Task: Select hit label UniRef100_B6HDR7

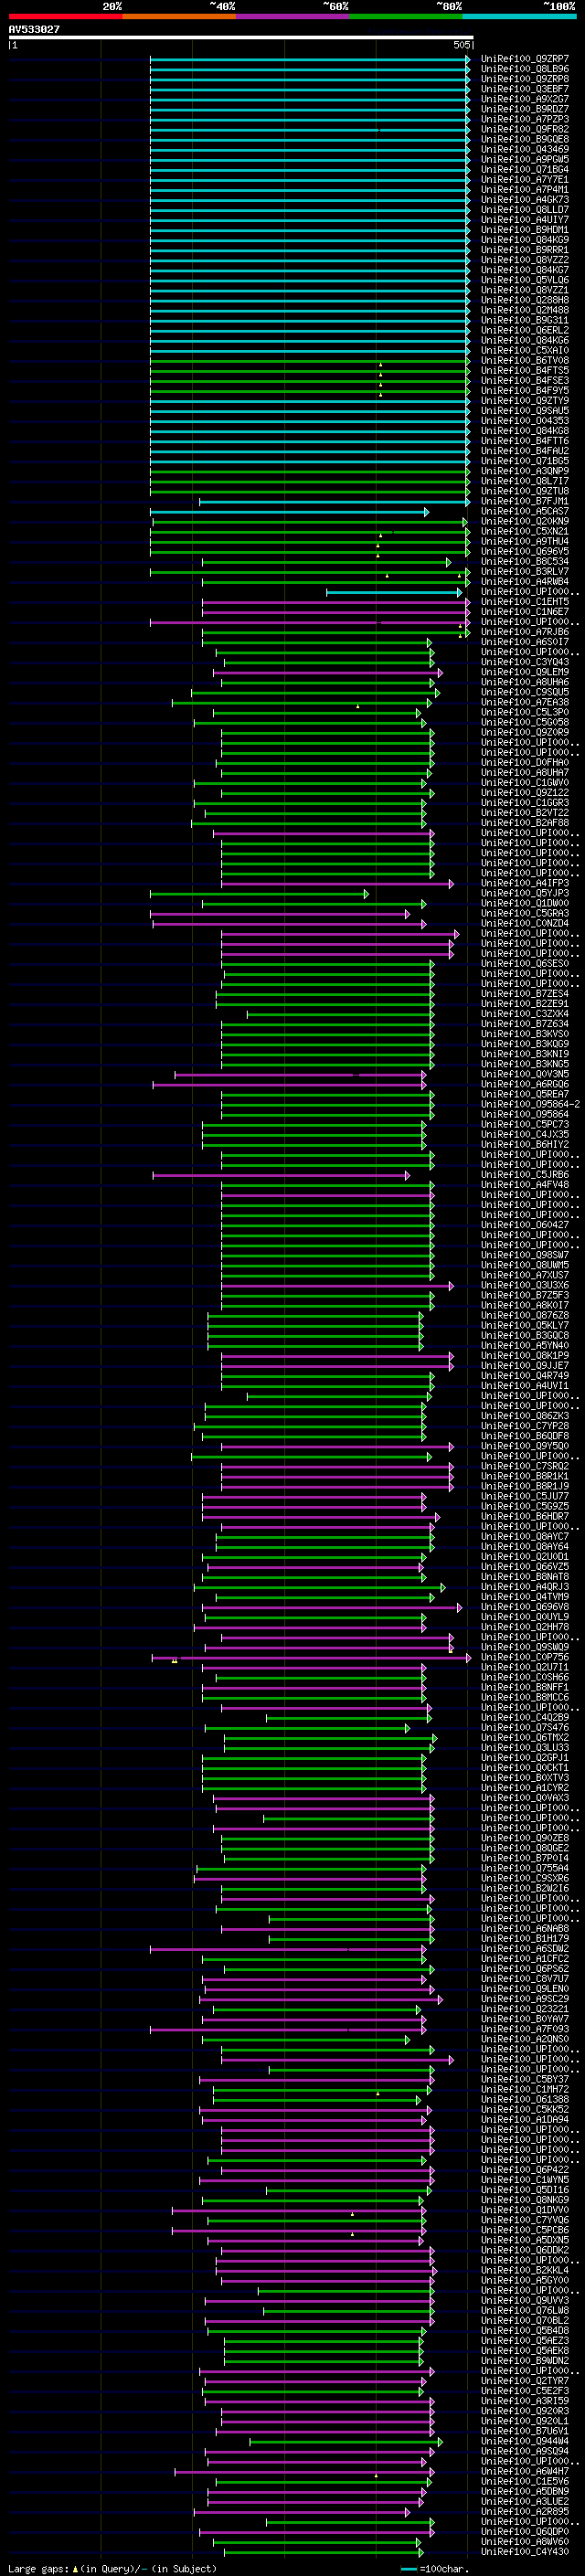Action: (x=525, y=1517)
